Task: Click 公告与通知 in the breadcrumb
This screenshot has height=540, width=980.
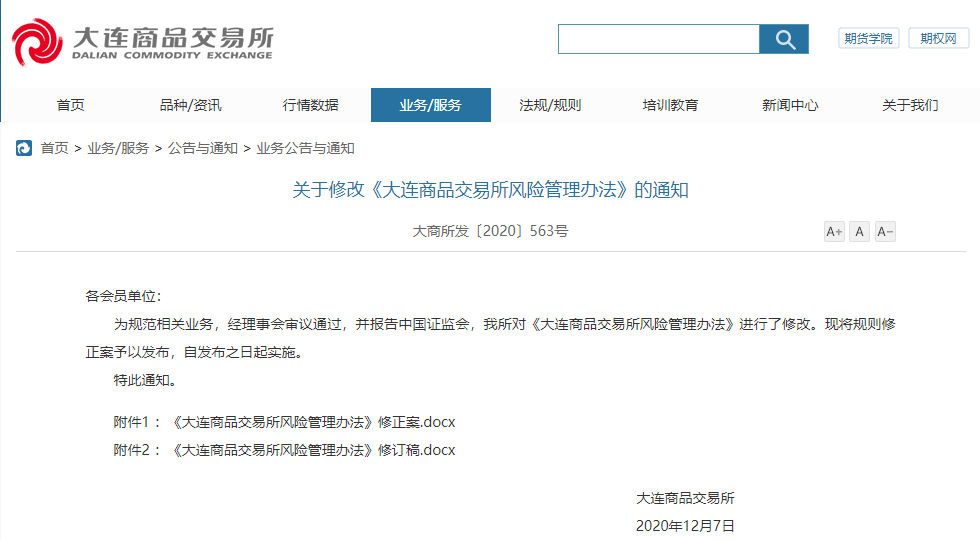Action: 202,148
